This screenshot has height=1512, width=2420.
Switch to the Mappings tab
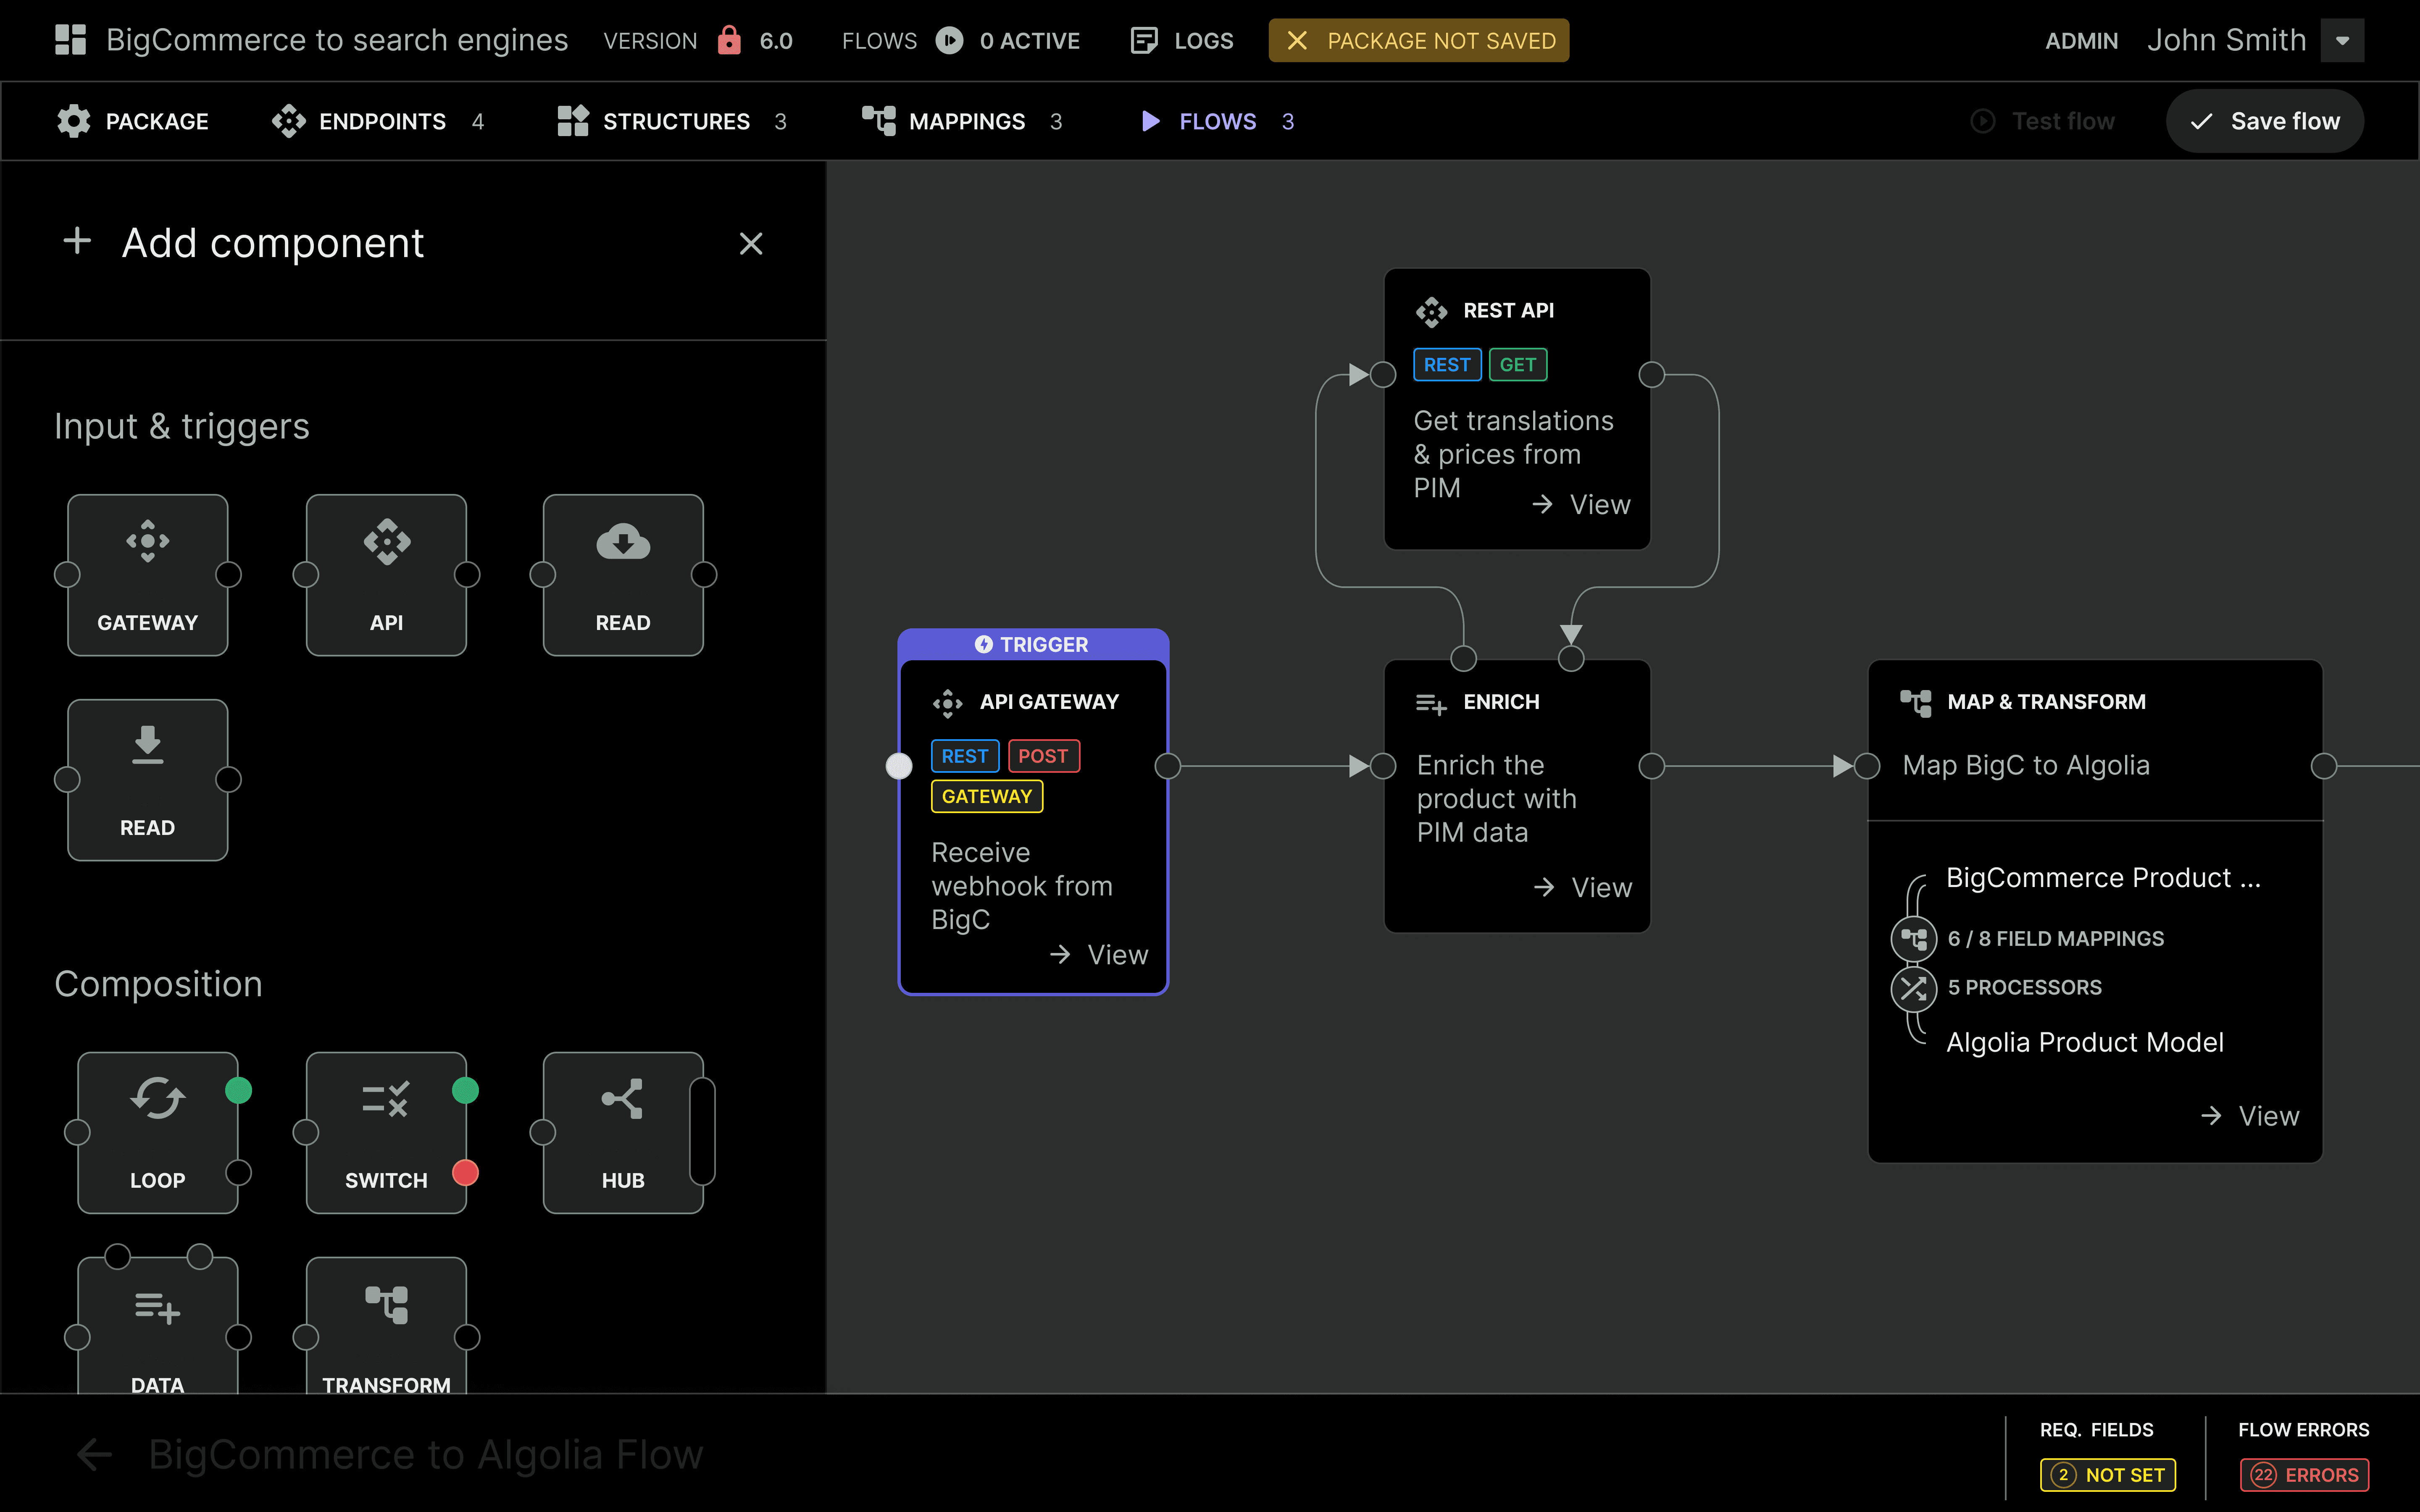[965, 121]
